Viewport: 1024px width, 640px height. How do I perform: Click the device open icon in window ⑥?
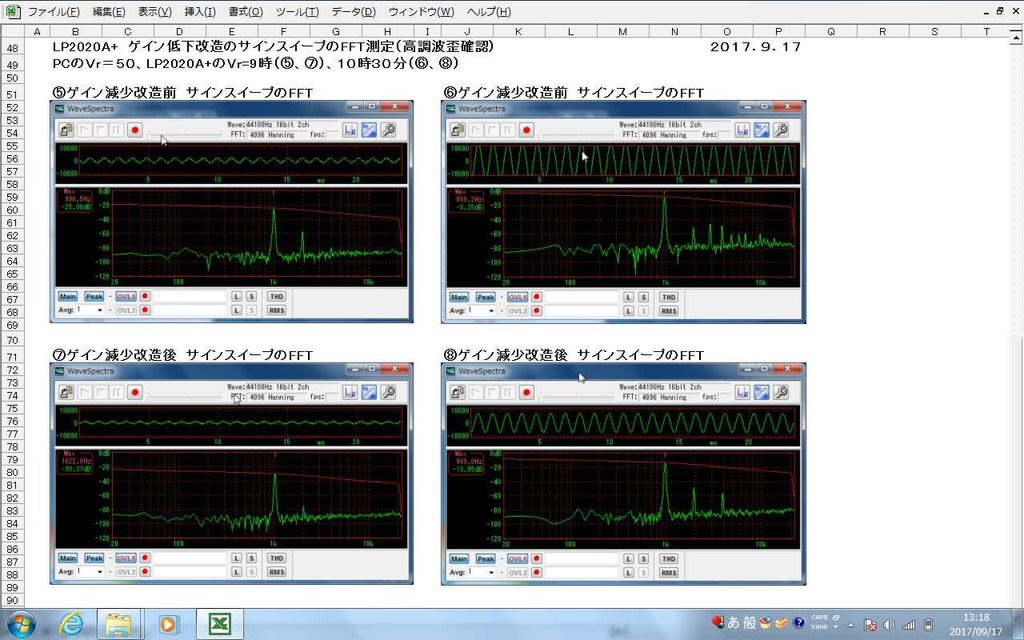pyautogui.click(x=458, y=130)
